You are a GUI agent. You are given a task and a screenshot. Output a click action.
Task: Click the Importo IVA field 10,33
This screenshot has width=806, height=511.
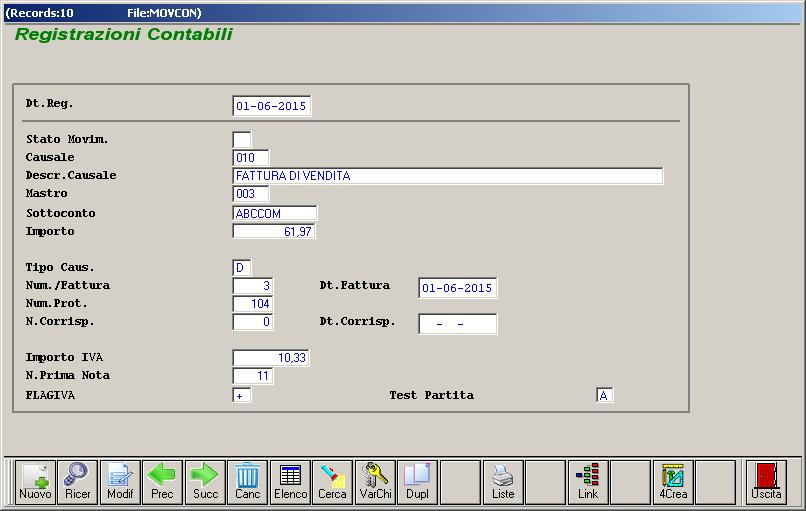[271, 358]
